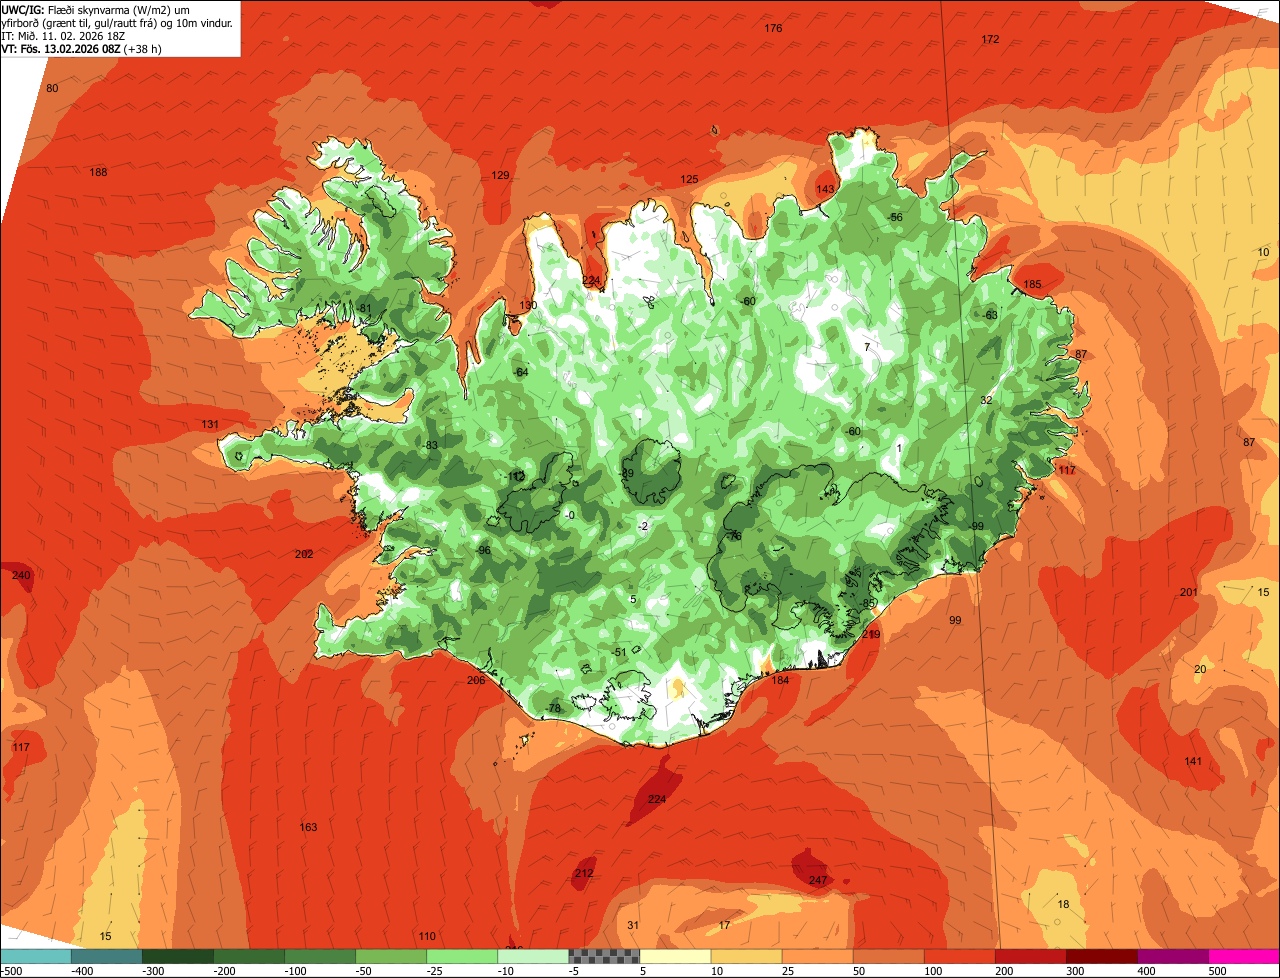Click the map value "141" in the southeast sea
The width and height of the screenshot is (1280, 978).
(1193, 762)
